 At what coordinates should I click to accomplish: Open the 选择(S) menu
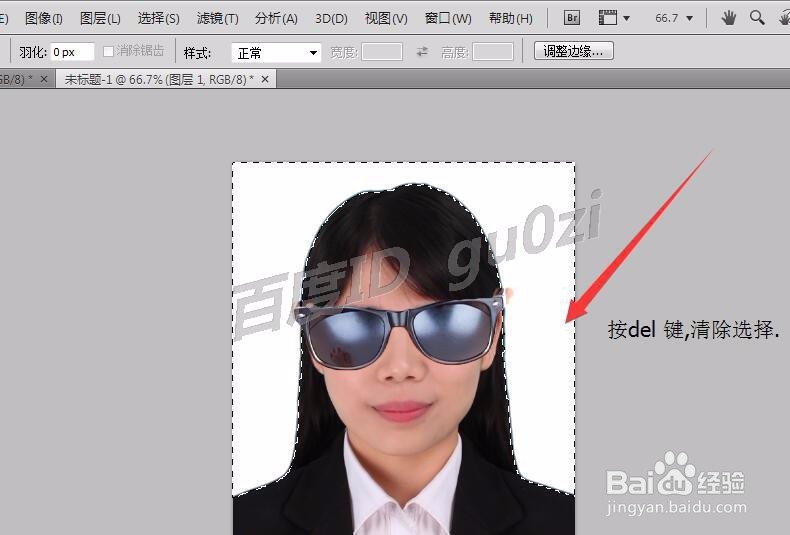pos(159,19)
